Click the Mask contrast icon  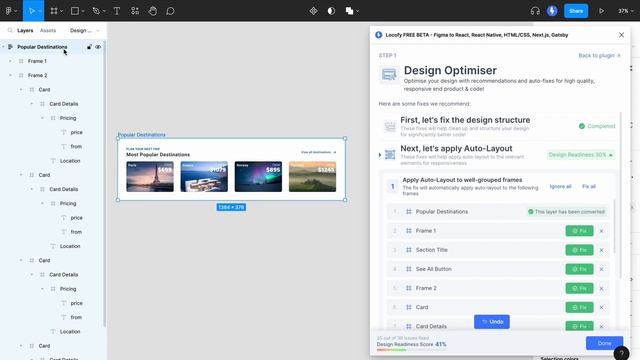(x=331, y=11)
